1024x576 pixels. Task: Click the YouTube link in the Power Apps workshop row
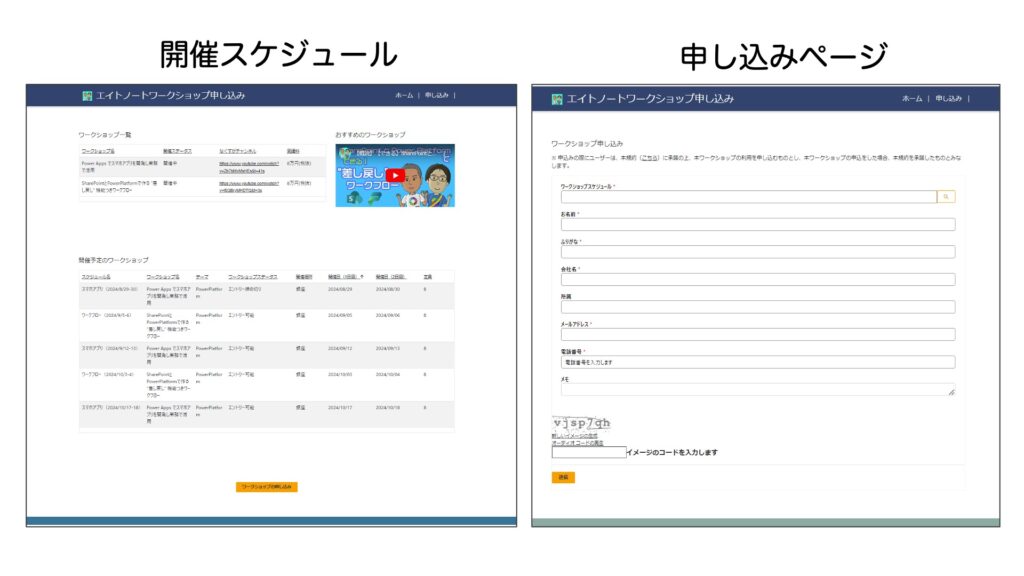point(249,167)
